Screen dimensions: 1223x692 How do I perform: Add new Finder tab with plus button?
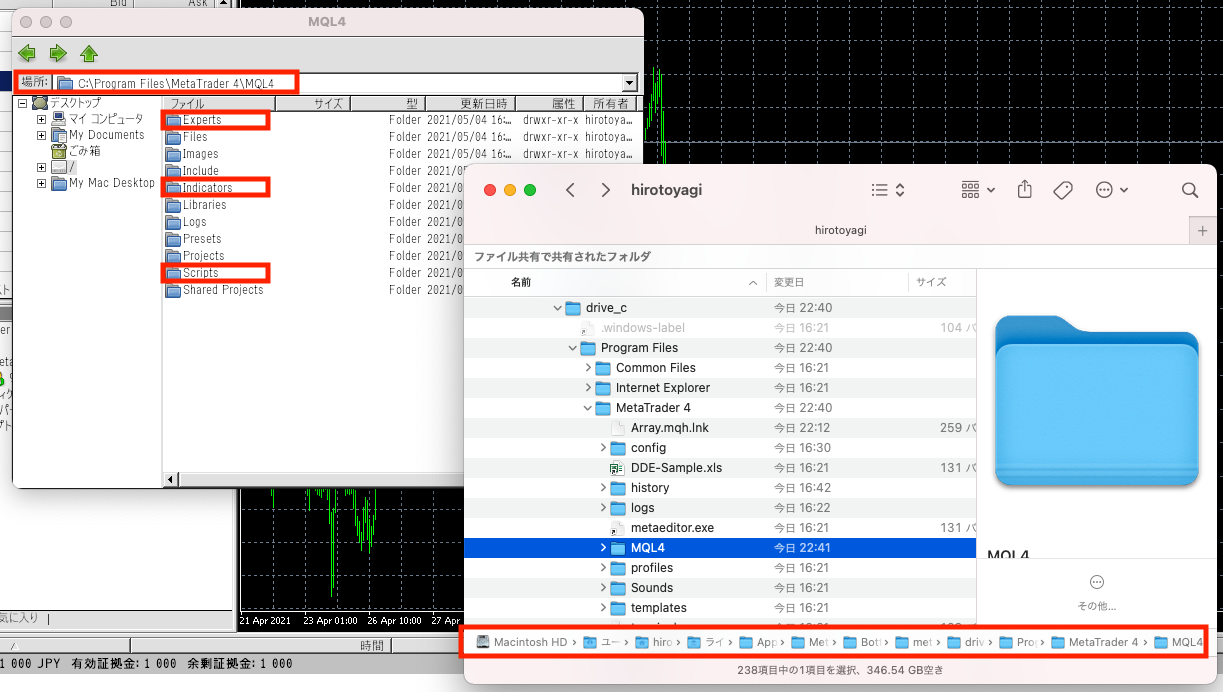click(1202, 230)
